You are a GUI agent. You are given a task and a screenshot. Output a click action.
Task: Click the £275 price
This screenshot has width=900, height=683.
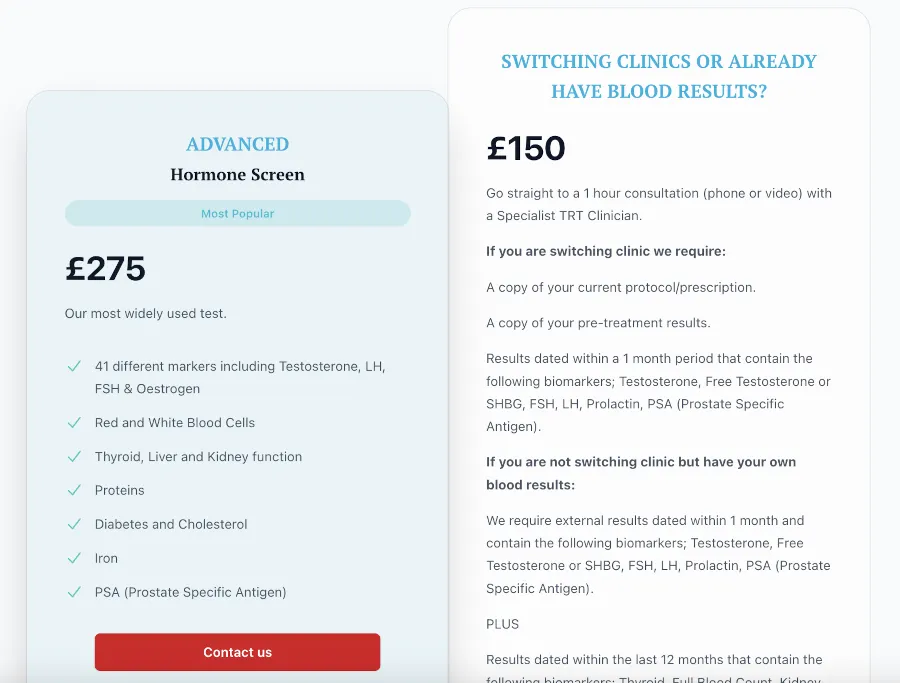coord(106,268)
